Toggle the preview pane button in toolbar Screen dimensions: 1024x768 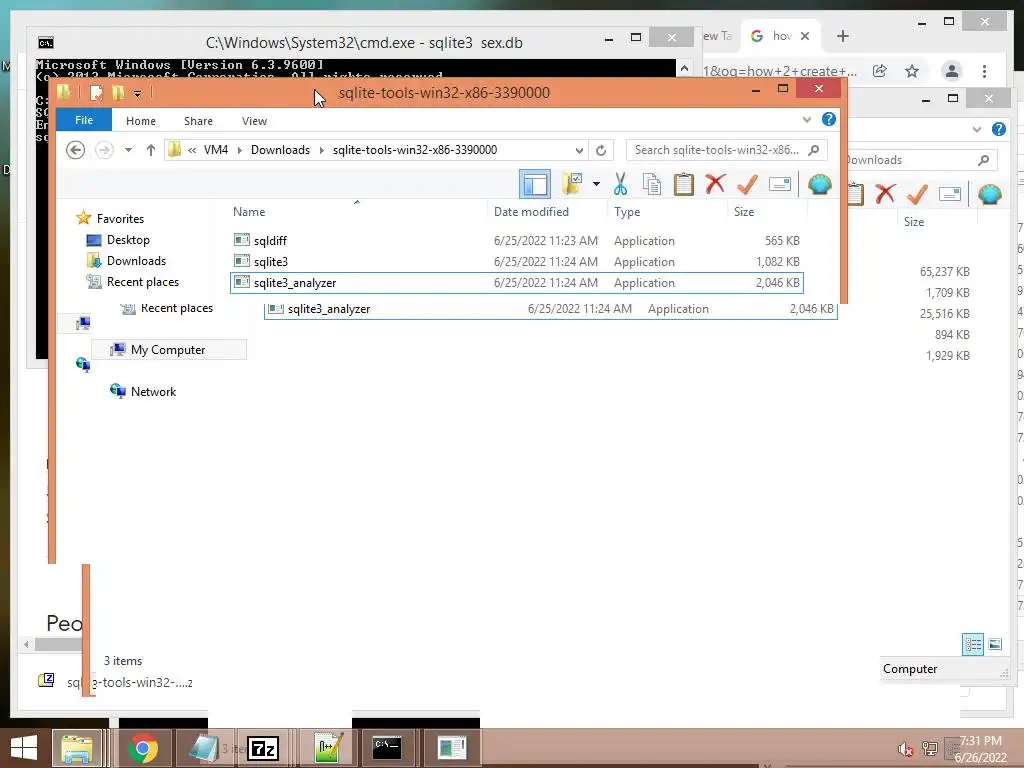pos(535,184)
